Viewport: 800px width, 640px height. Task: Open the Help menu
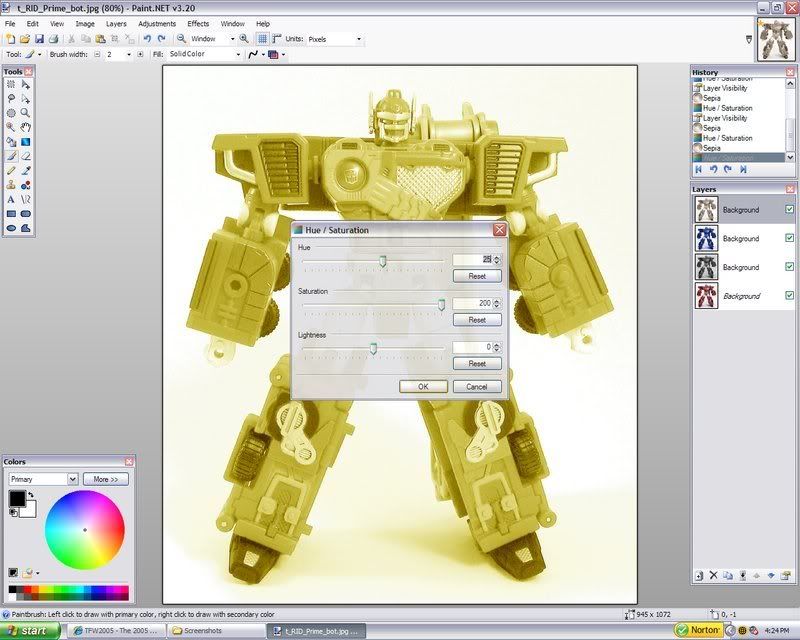tap(263, 23)
